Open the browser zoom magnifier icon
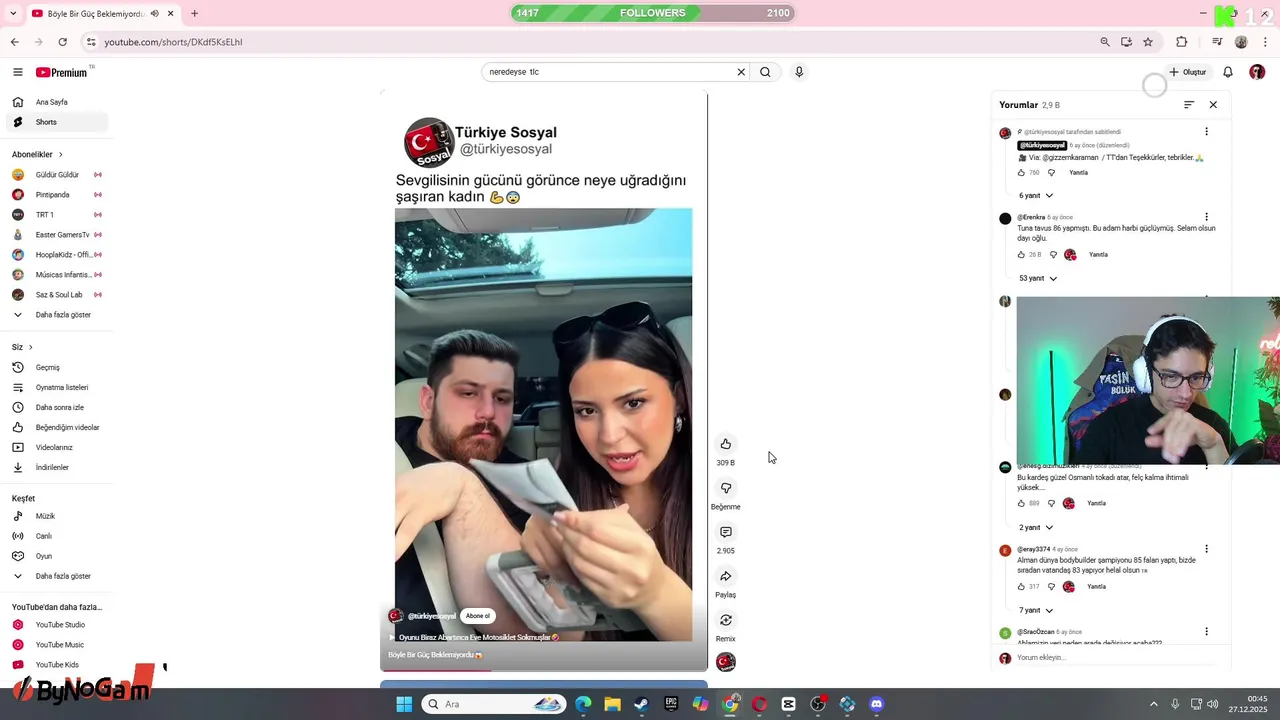 coord(1105,42)
